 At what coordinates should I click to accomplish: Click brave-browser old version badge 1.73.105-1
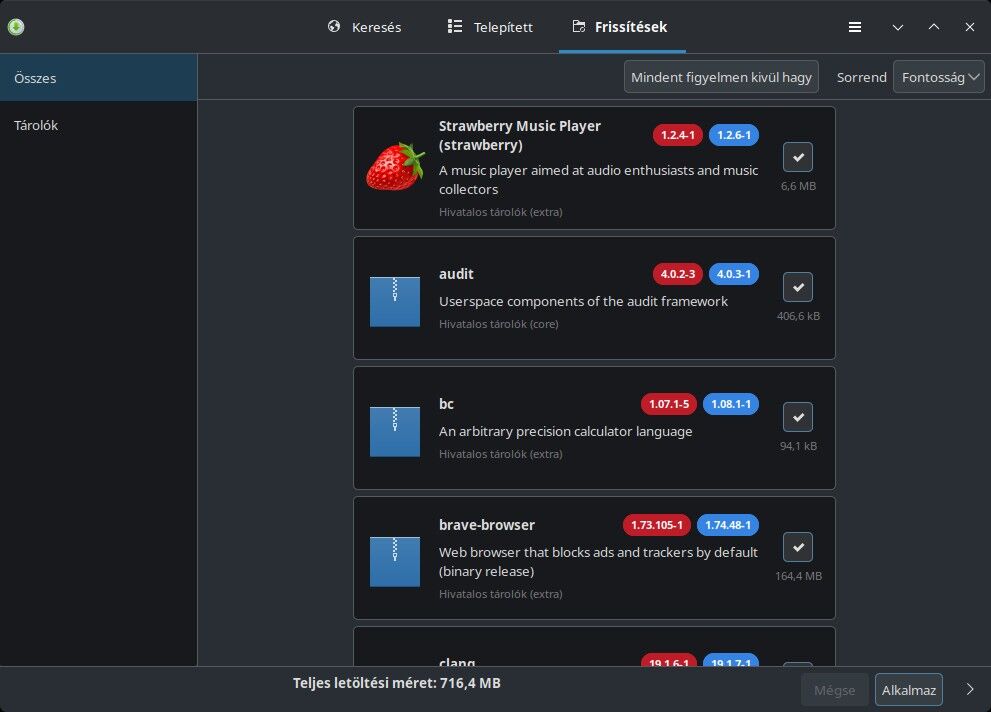657,525
